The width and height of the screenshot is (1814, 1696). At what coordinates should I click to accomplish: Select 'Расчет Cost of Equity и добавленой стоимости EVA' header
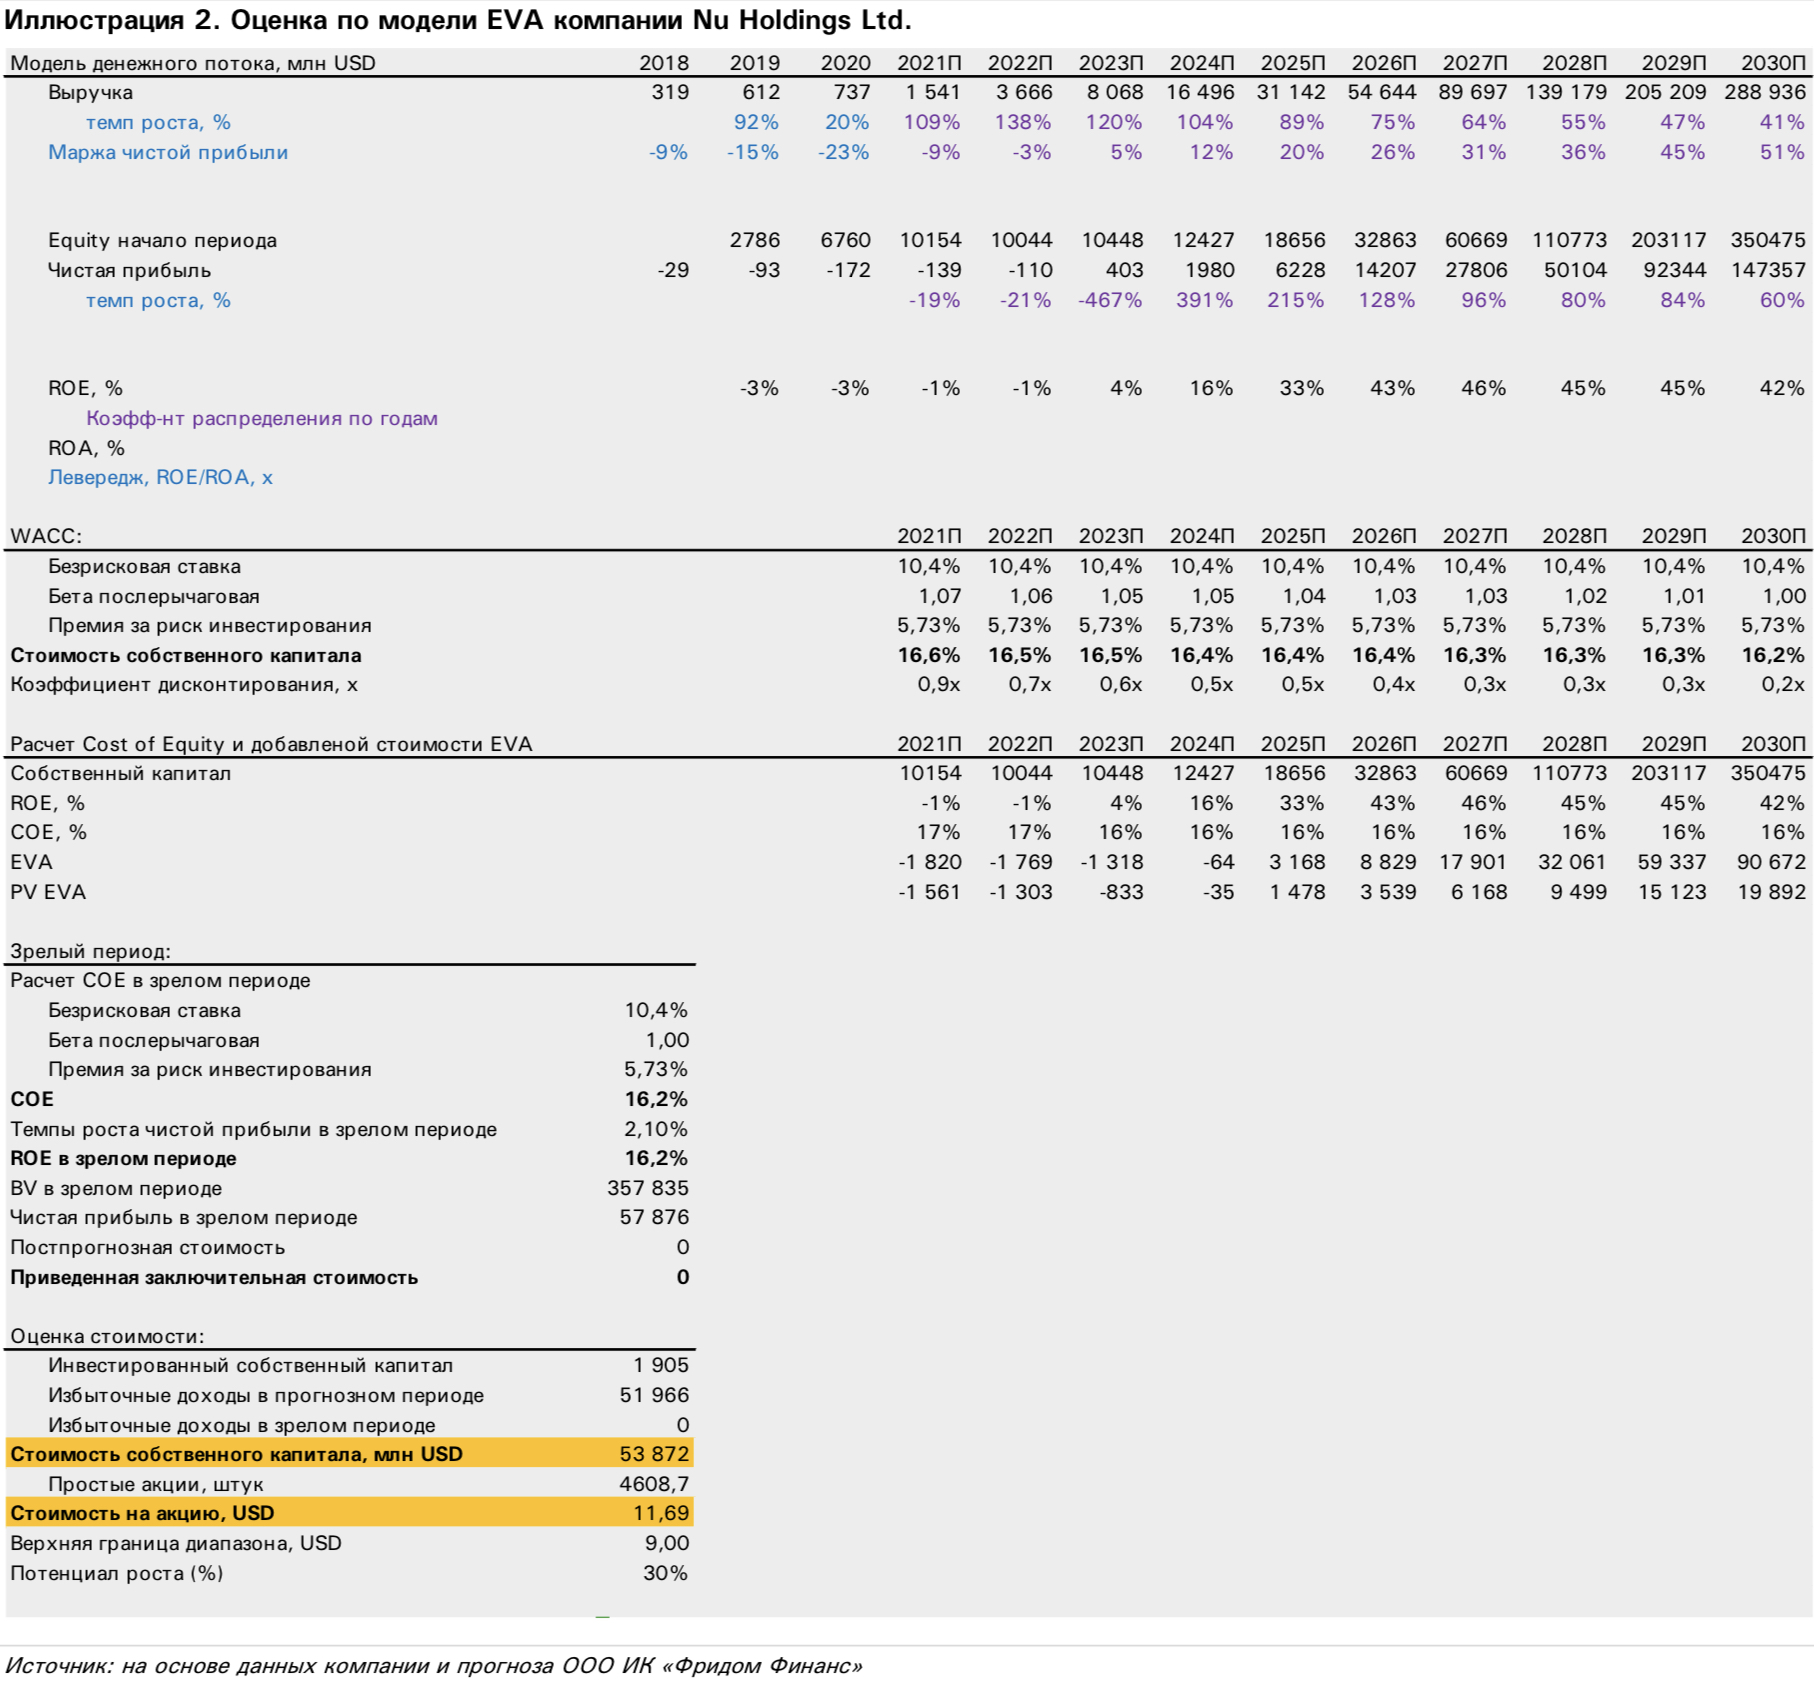point(271,744)
